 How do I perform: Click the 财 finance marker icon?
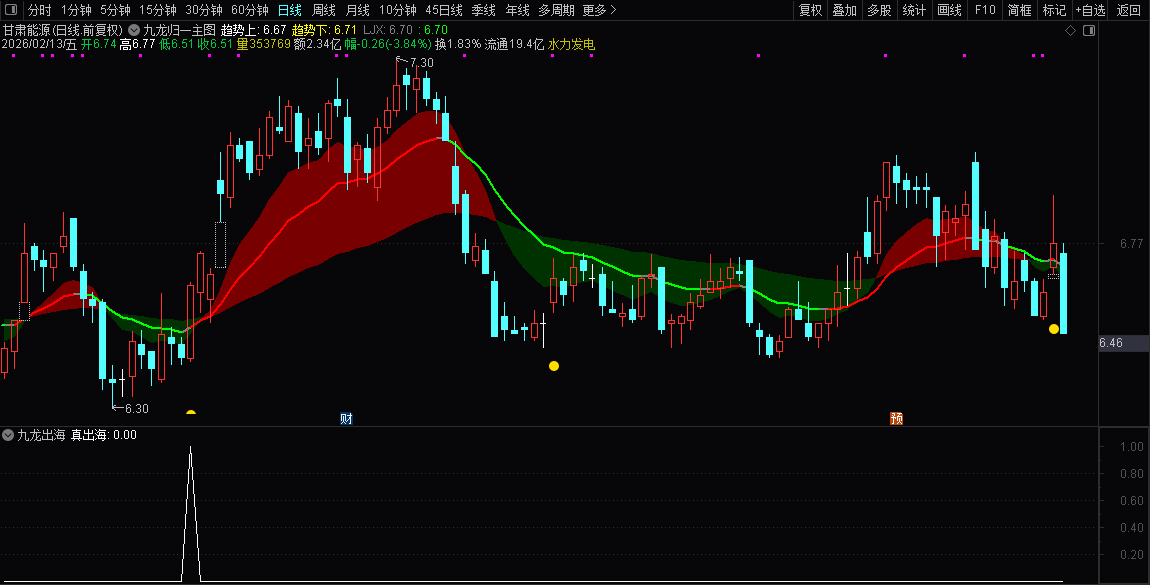click(x=346, y=419)
